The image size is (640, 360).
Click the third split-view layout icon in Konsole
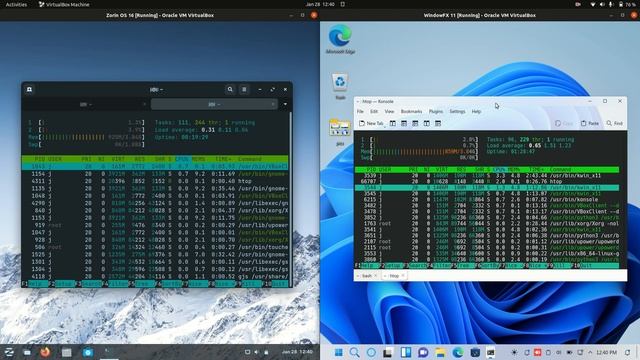pos(415,123)
